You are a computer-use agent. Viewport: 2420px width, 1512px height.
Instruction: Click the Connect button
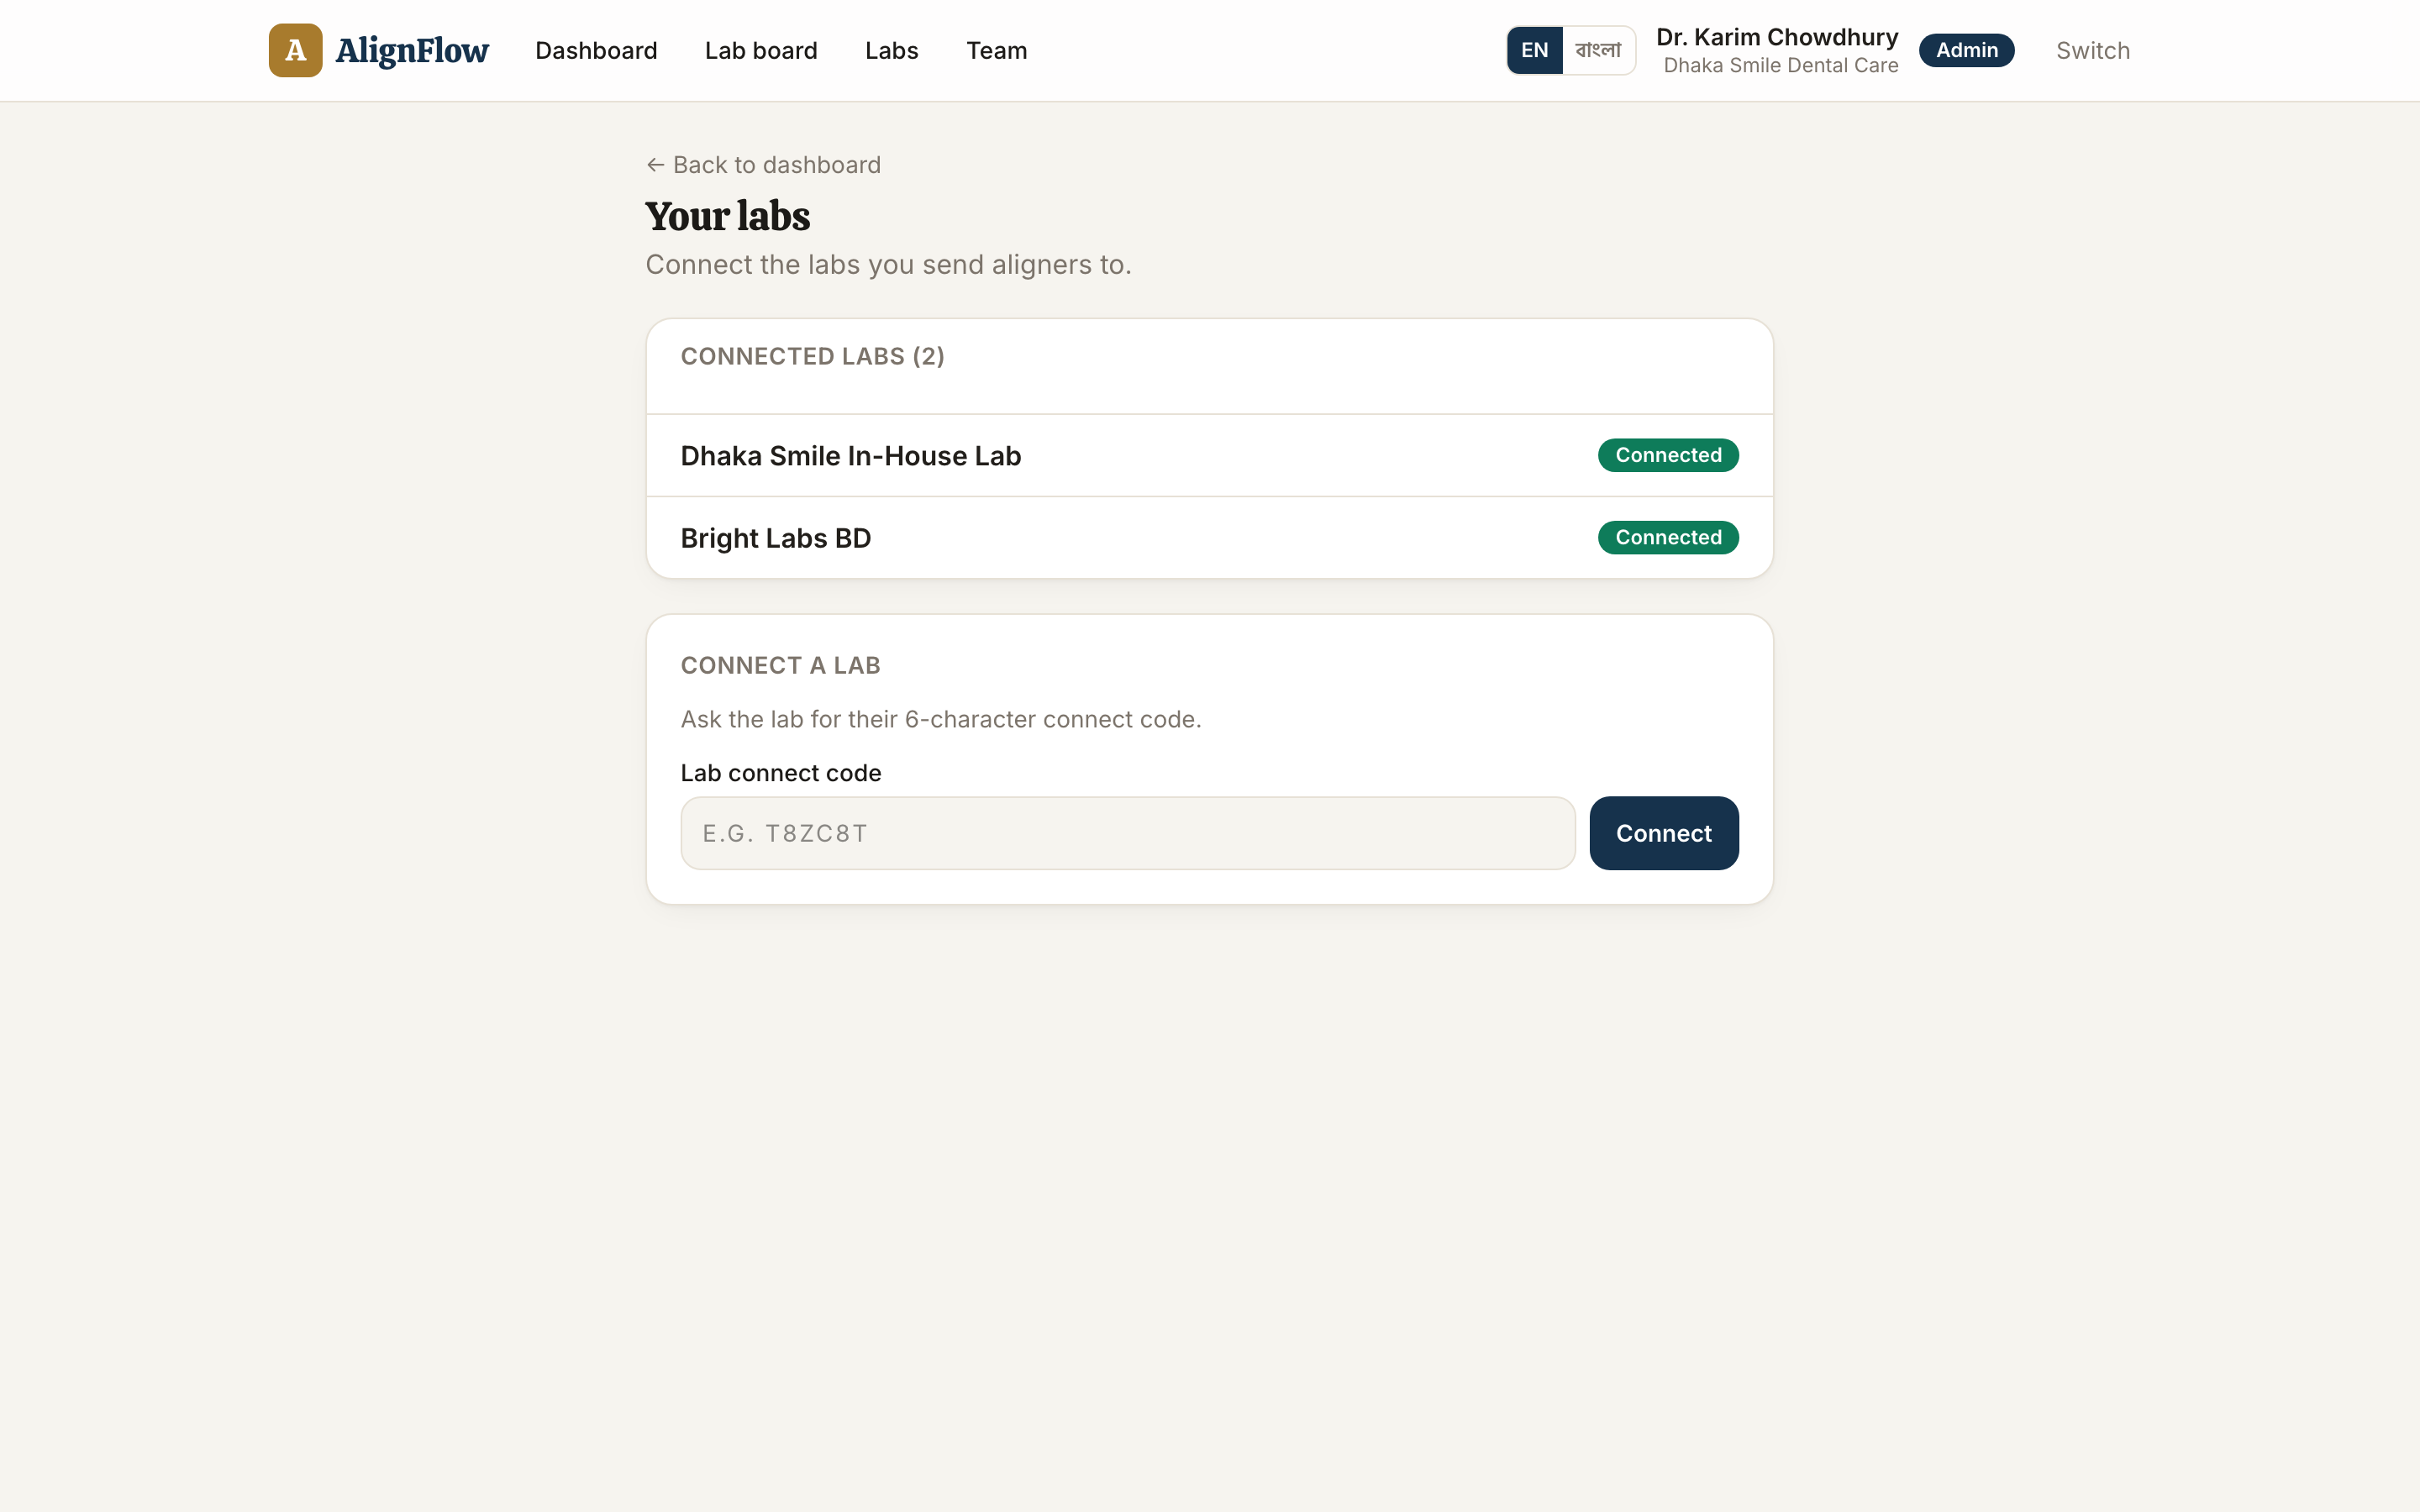click(x=1663, y=833)
